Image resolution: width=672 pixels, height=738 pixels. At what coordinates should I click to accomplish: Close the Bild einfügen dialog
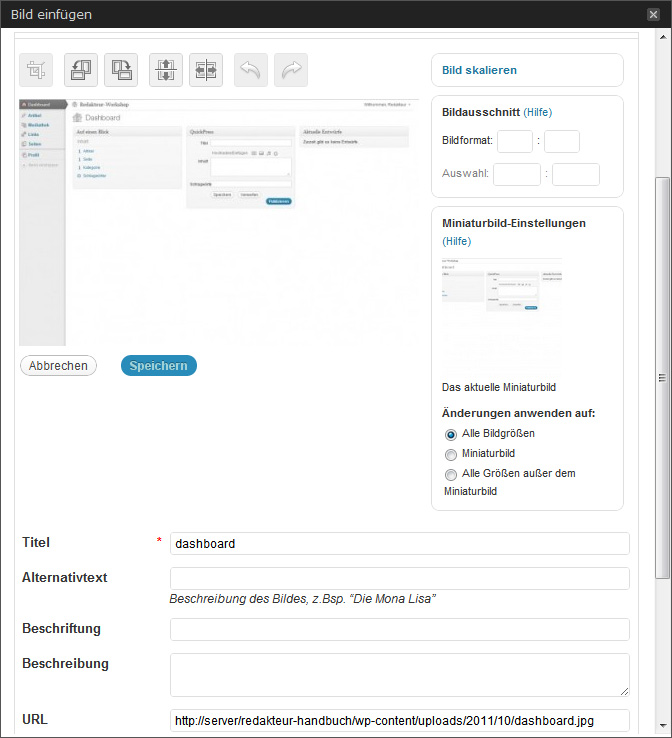click(x=653, y=14)
